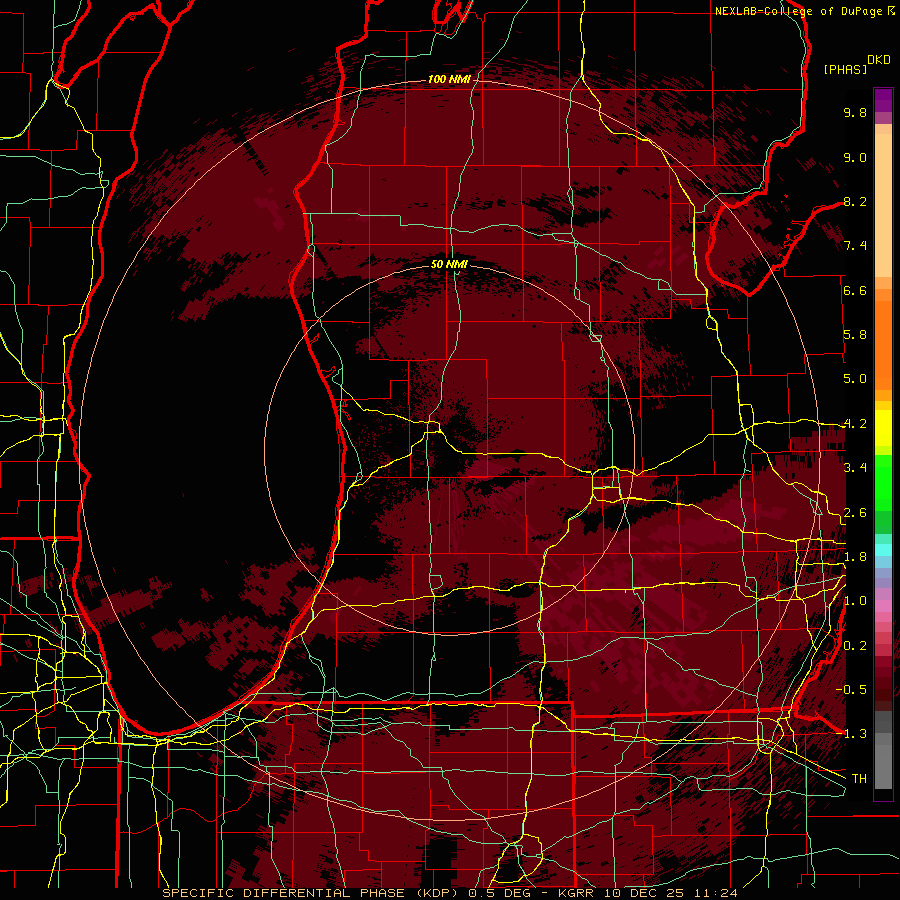Click the TH threshold label on the scale
This screenshot has width=900, height=900.
[x=859, y=779]
